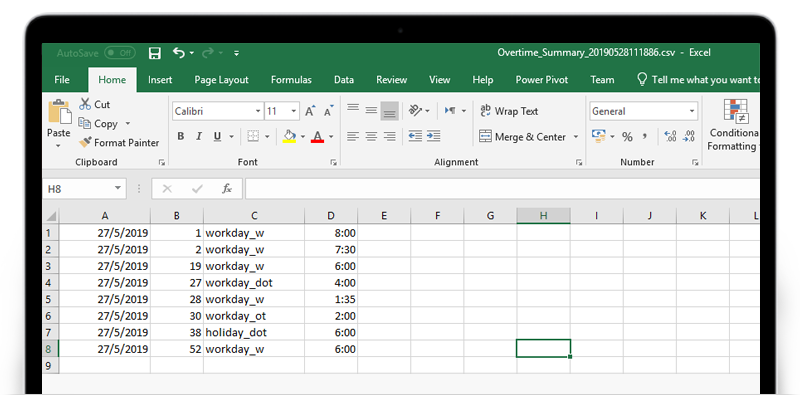Select Middle Align icon

pyautogui.click(x=371, y=111)
